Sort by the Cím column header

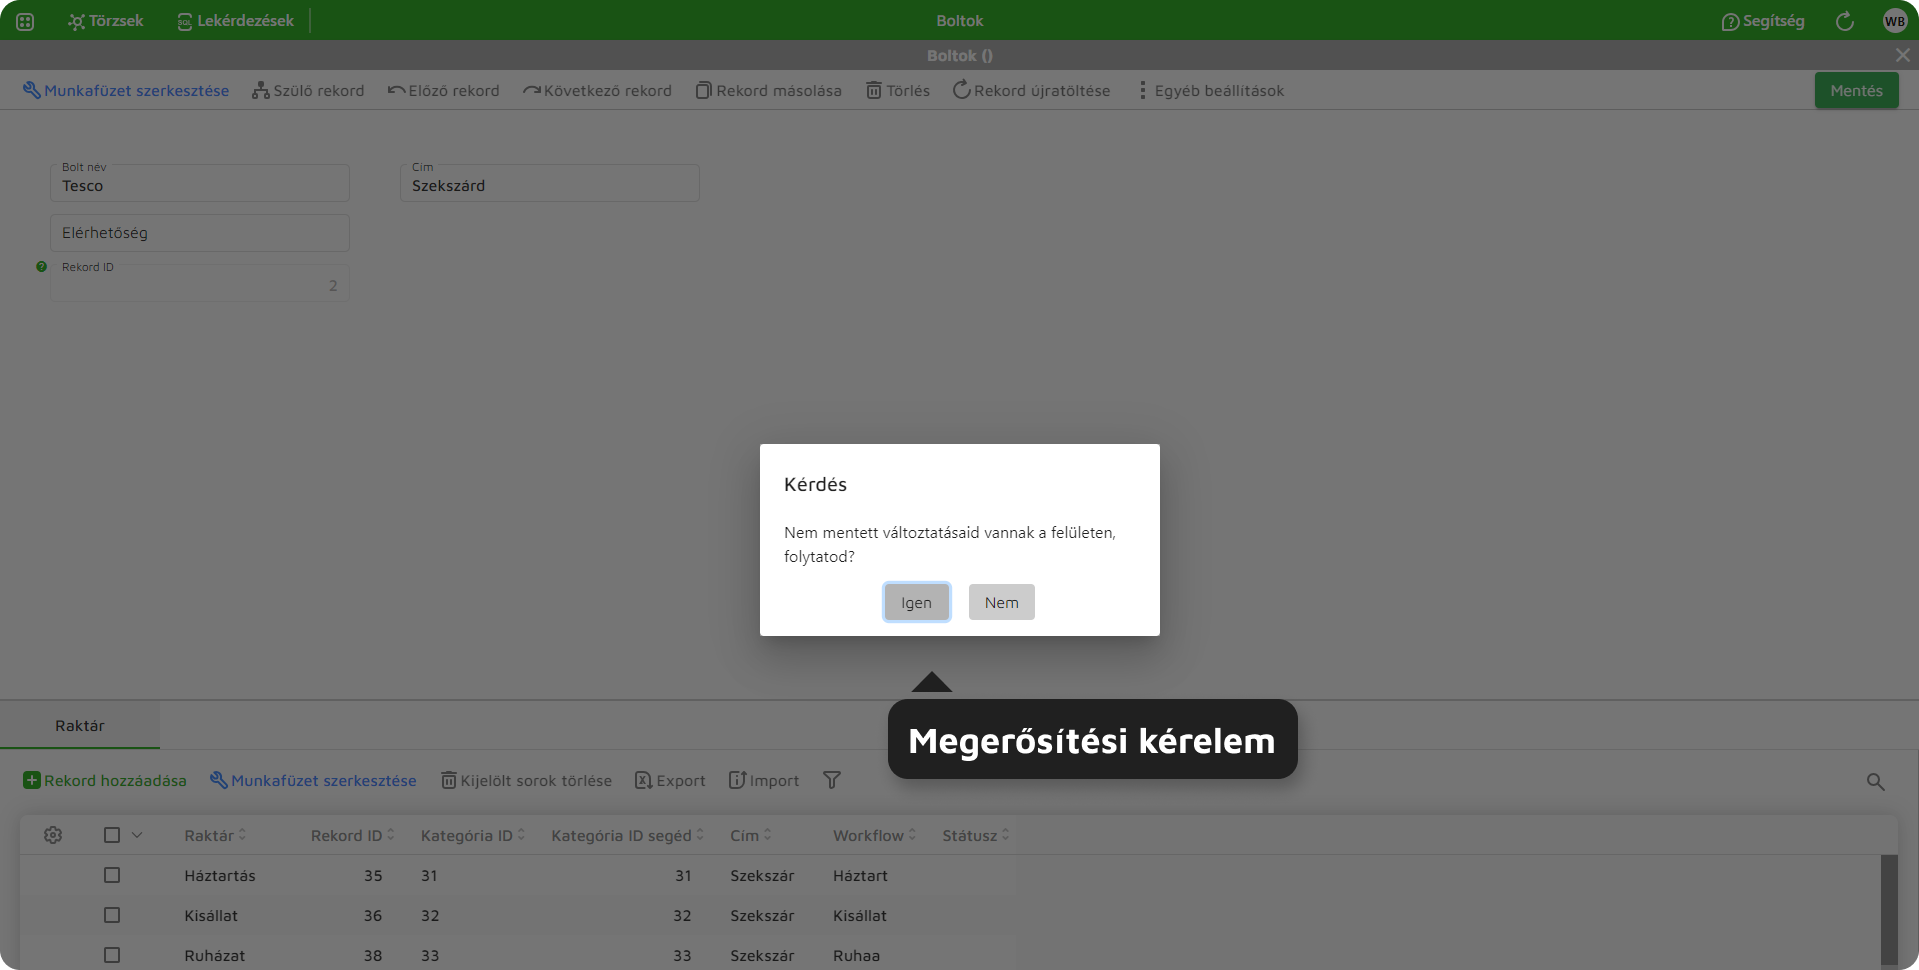pos(751,835)
